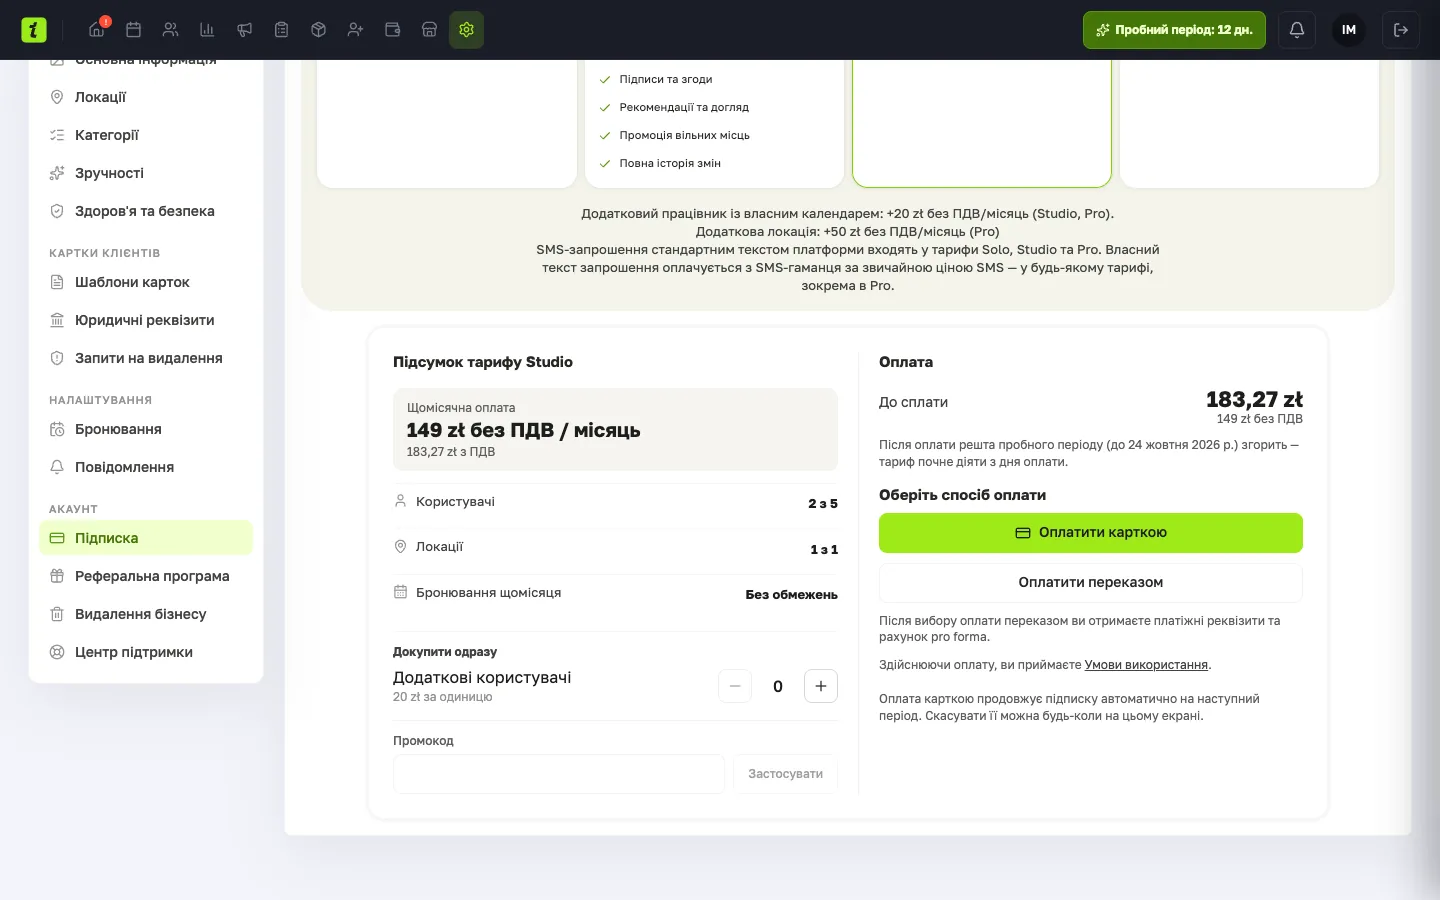Open the box package icon in top bar

point(318,30)
